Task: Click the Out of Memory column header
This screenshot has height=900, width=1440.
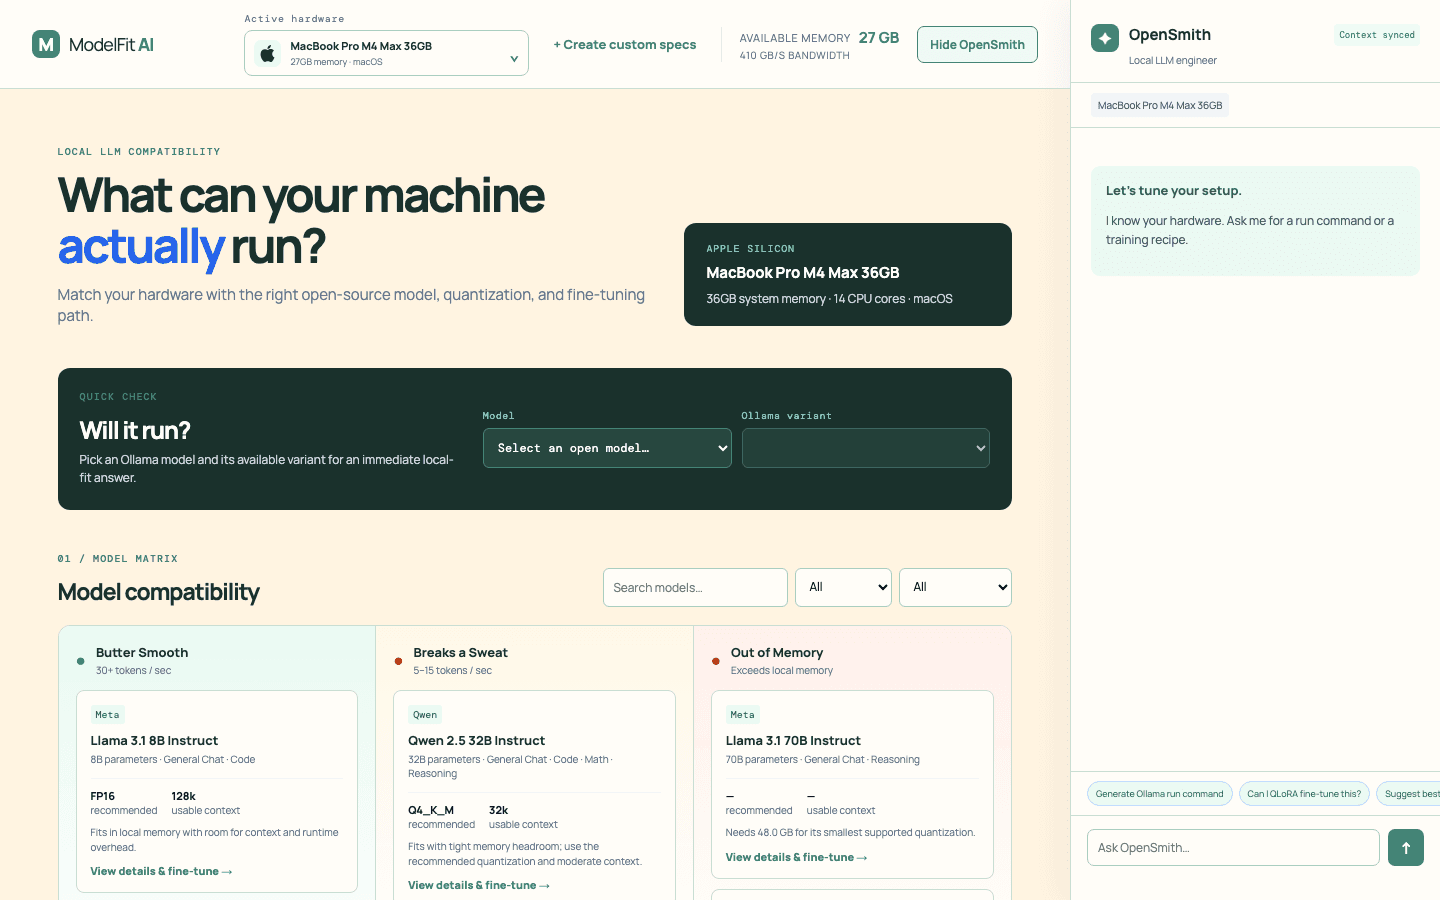Action: [x=777, y=653]
